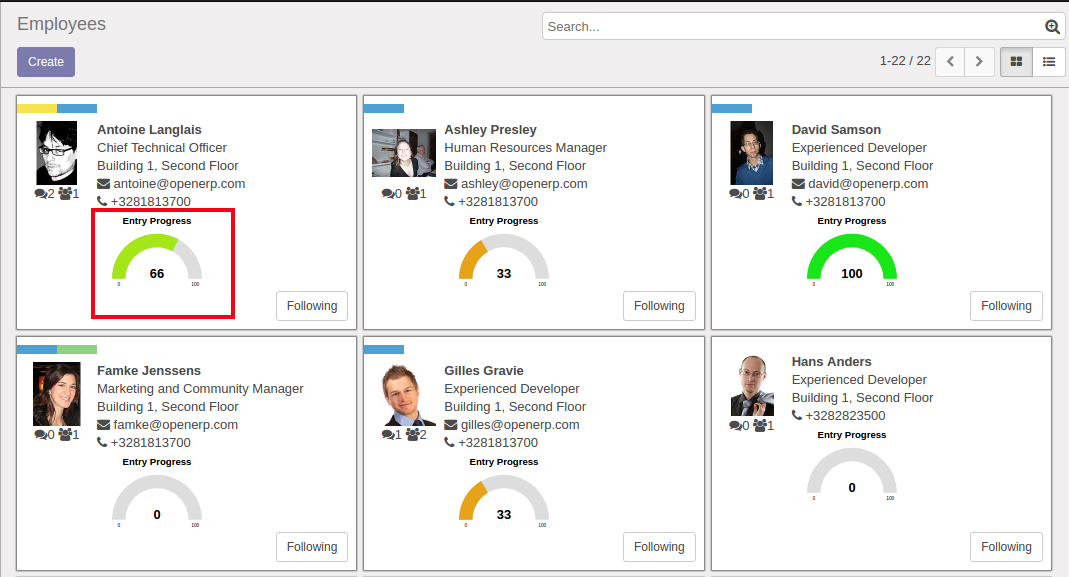Screen dimensions: 1069x577
Task: Go to previous page arrow
Action: 950,62
